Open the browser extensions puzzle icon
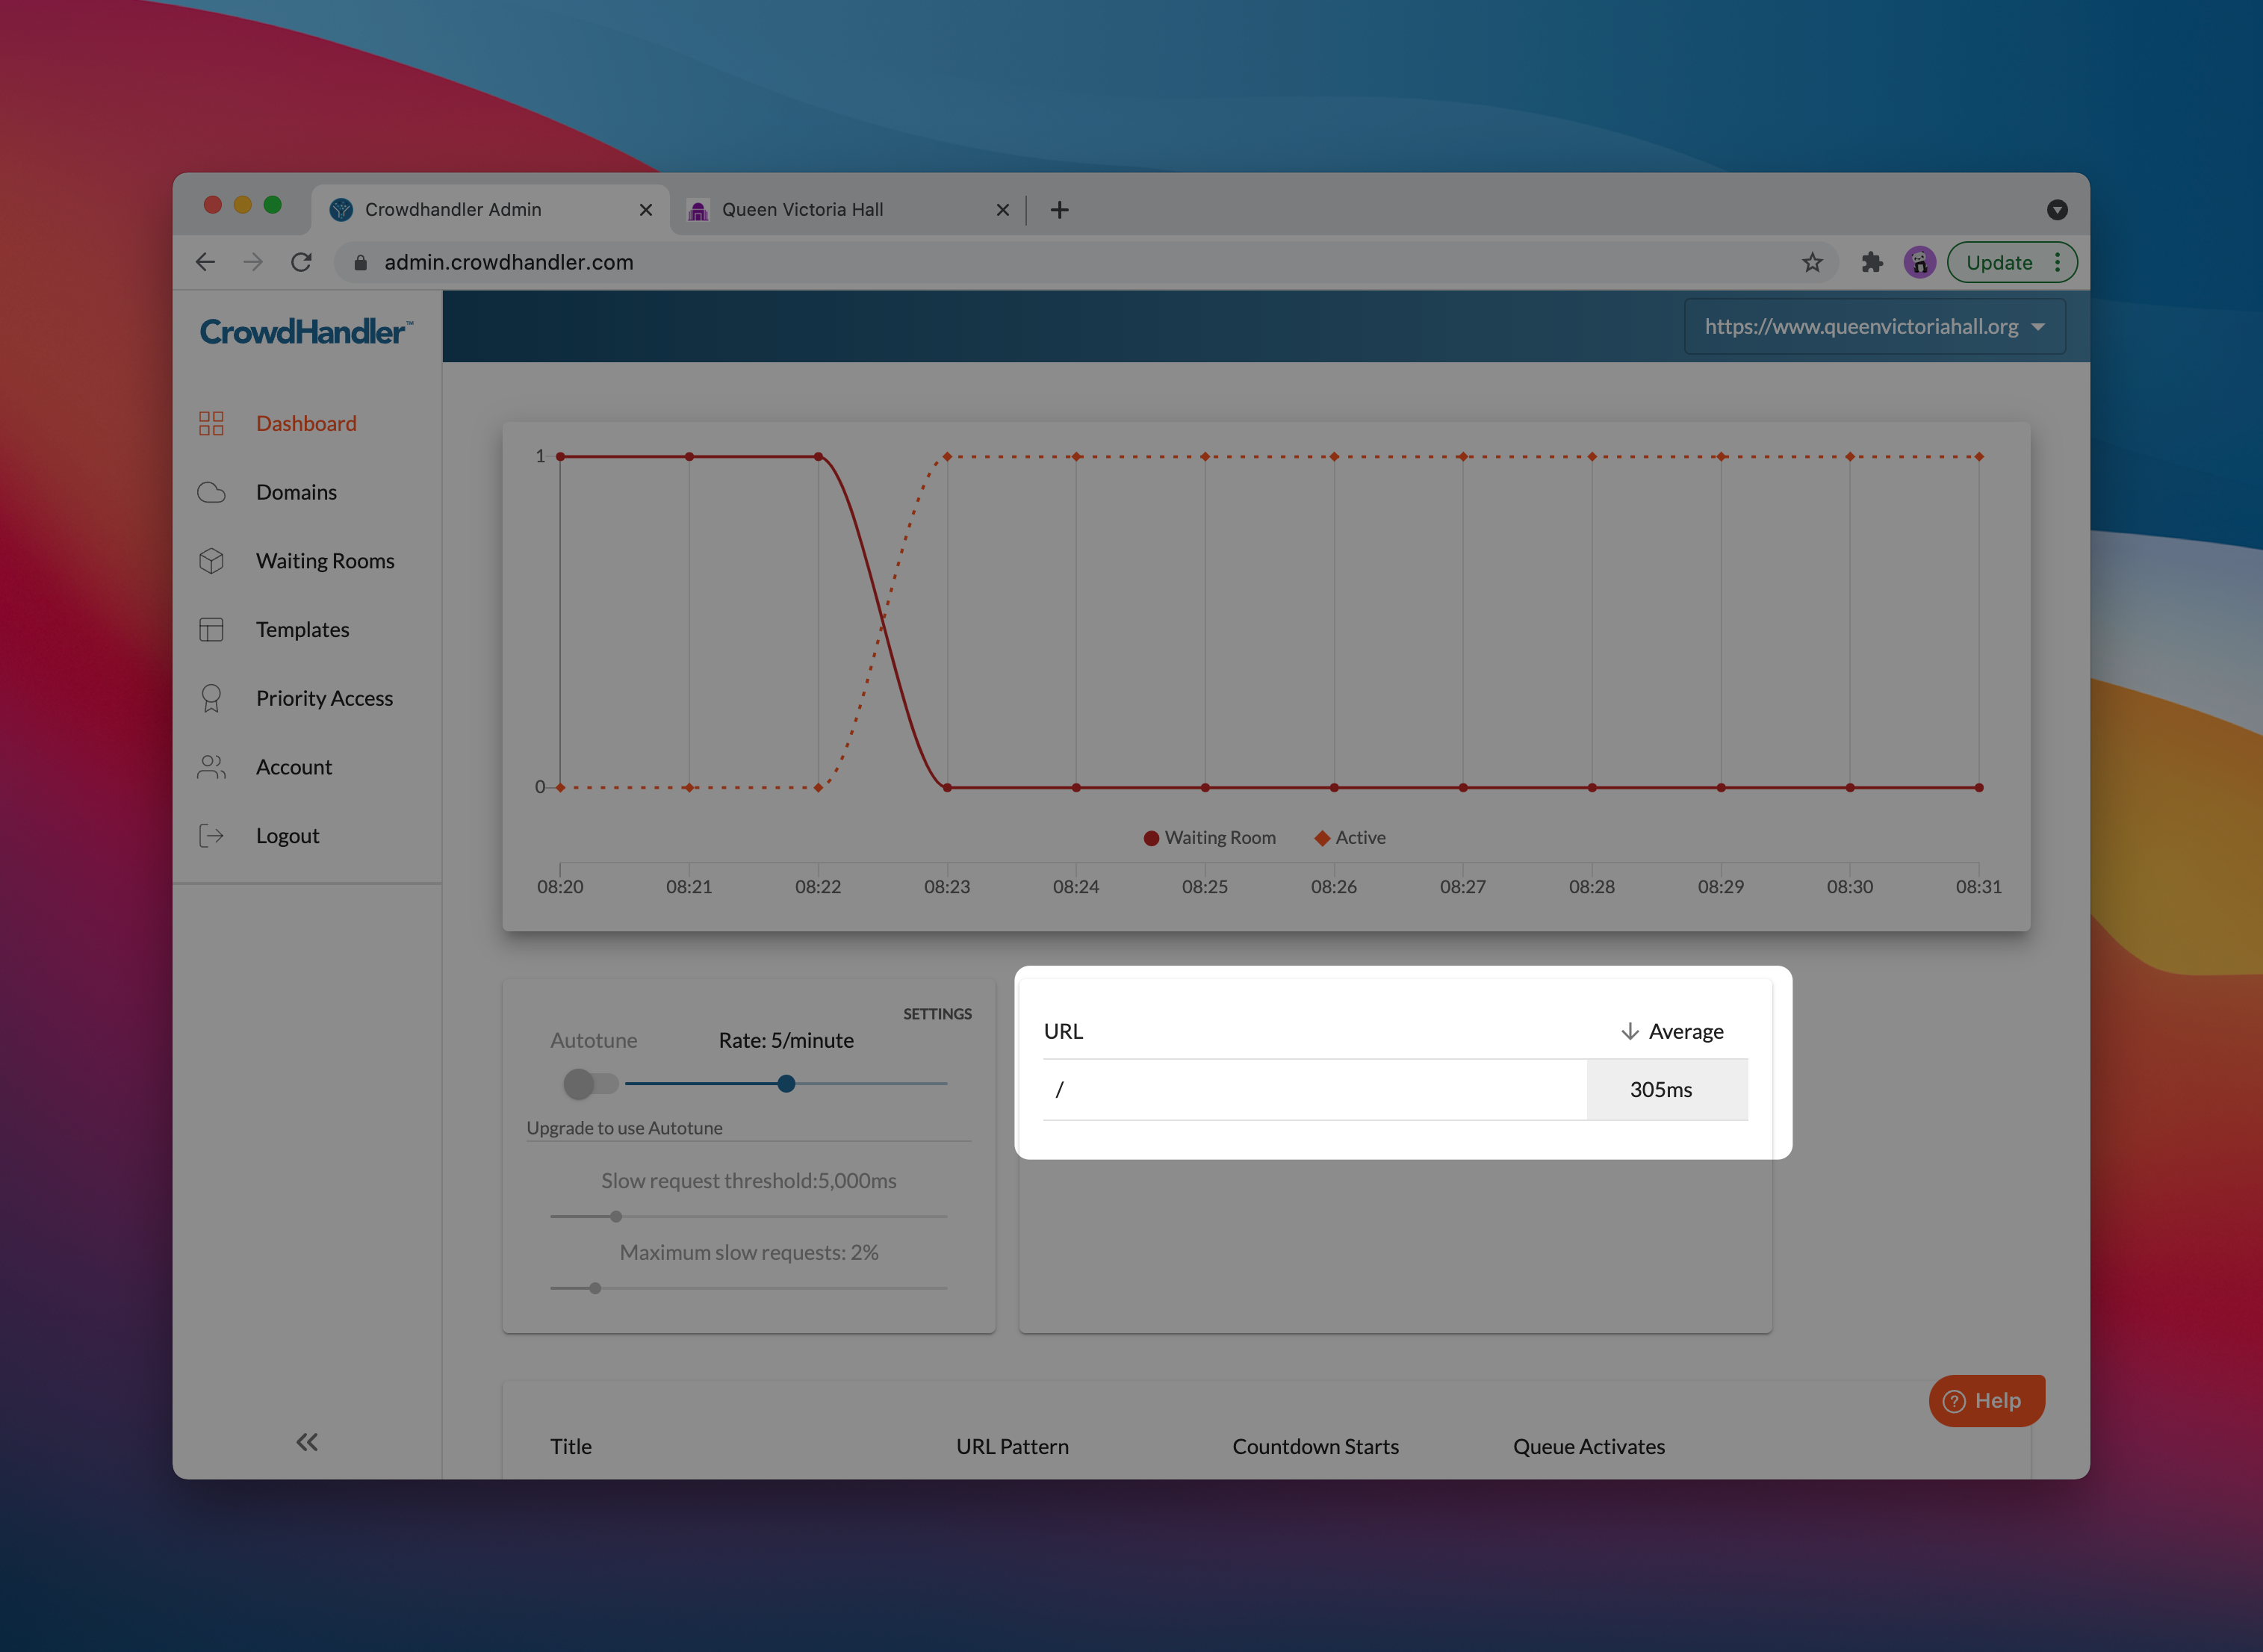Screen dimensions: 2263x1652 click(1872, 262)
